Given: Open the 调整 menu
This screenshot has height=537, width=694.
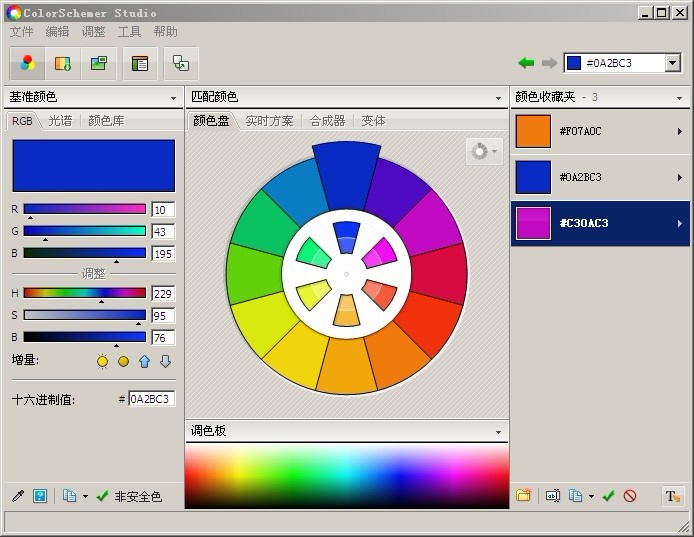Looking at the screenshot, I should (x=93, y=31).
